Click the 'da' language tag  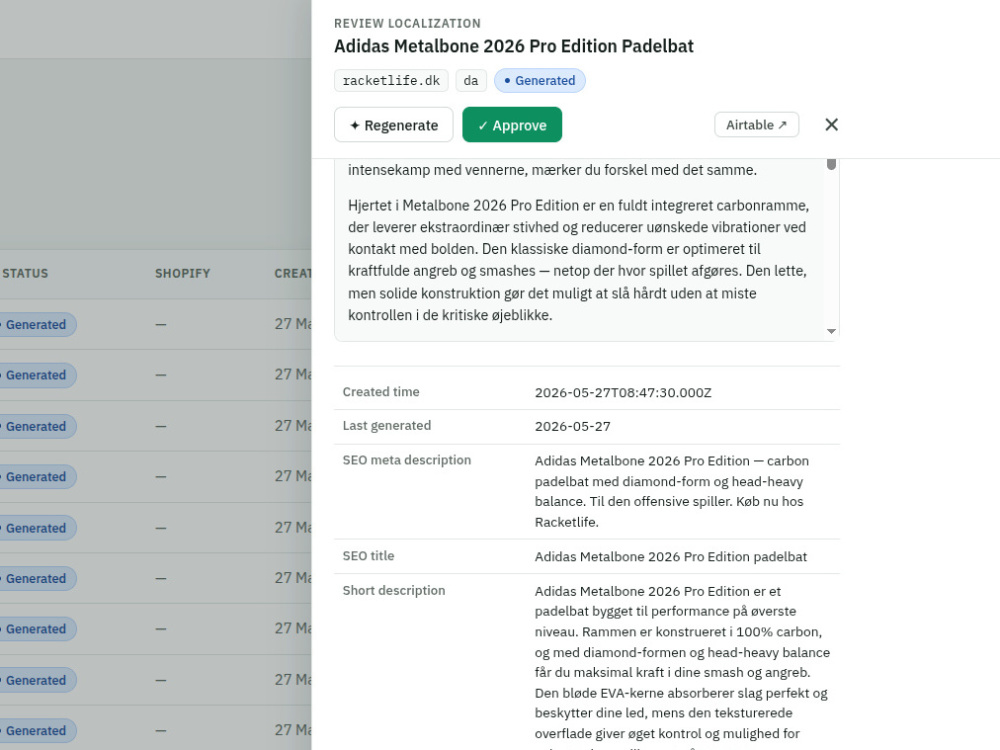click(x=471, y=81)
